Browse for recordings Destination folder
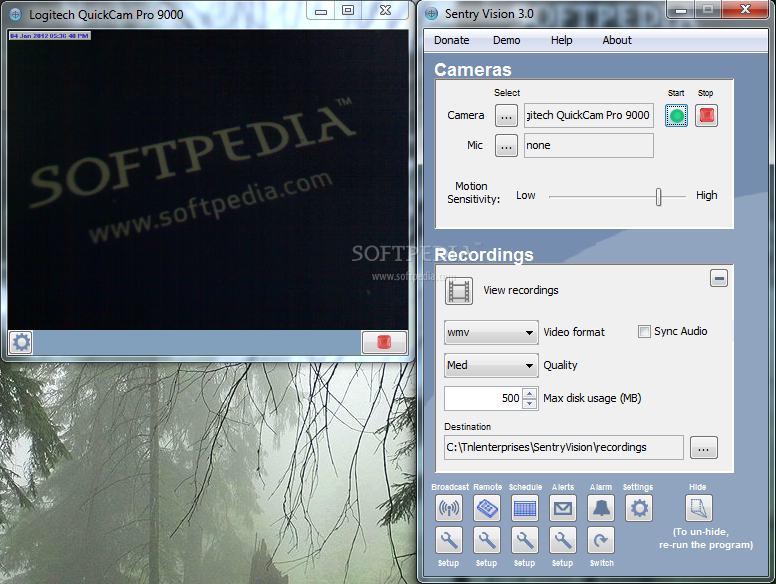776x584 pixels. pos(703,447)
